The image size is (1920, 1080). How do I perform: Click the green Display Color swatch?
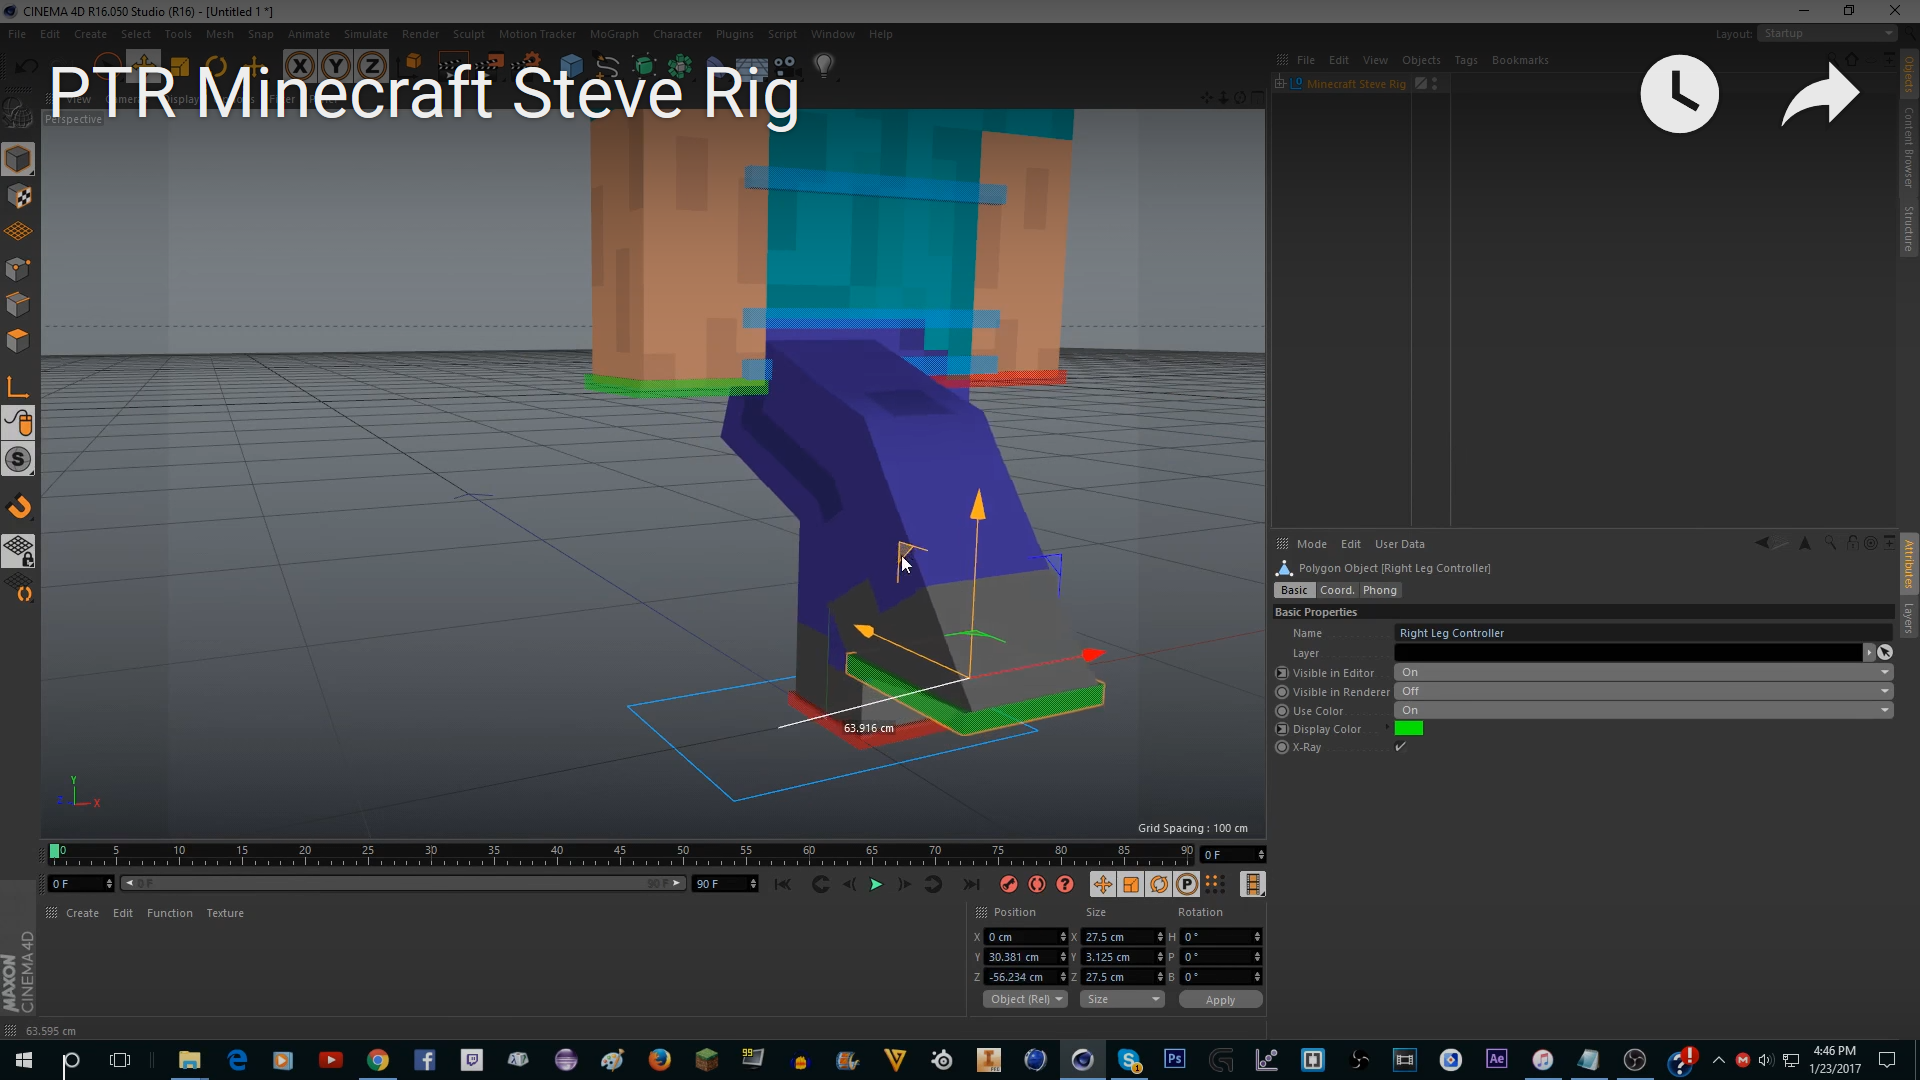point(1409,728)
